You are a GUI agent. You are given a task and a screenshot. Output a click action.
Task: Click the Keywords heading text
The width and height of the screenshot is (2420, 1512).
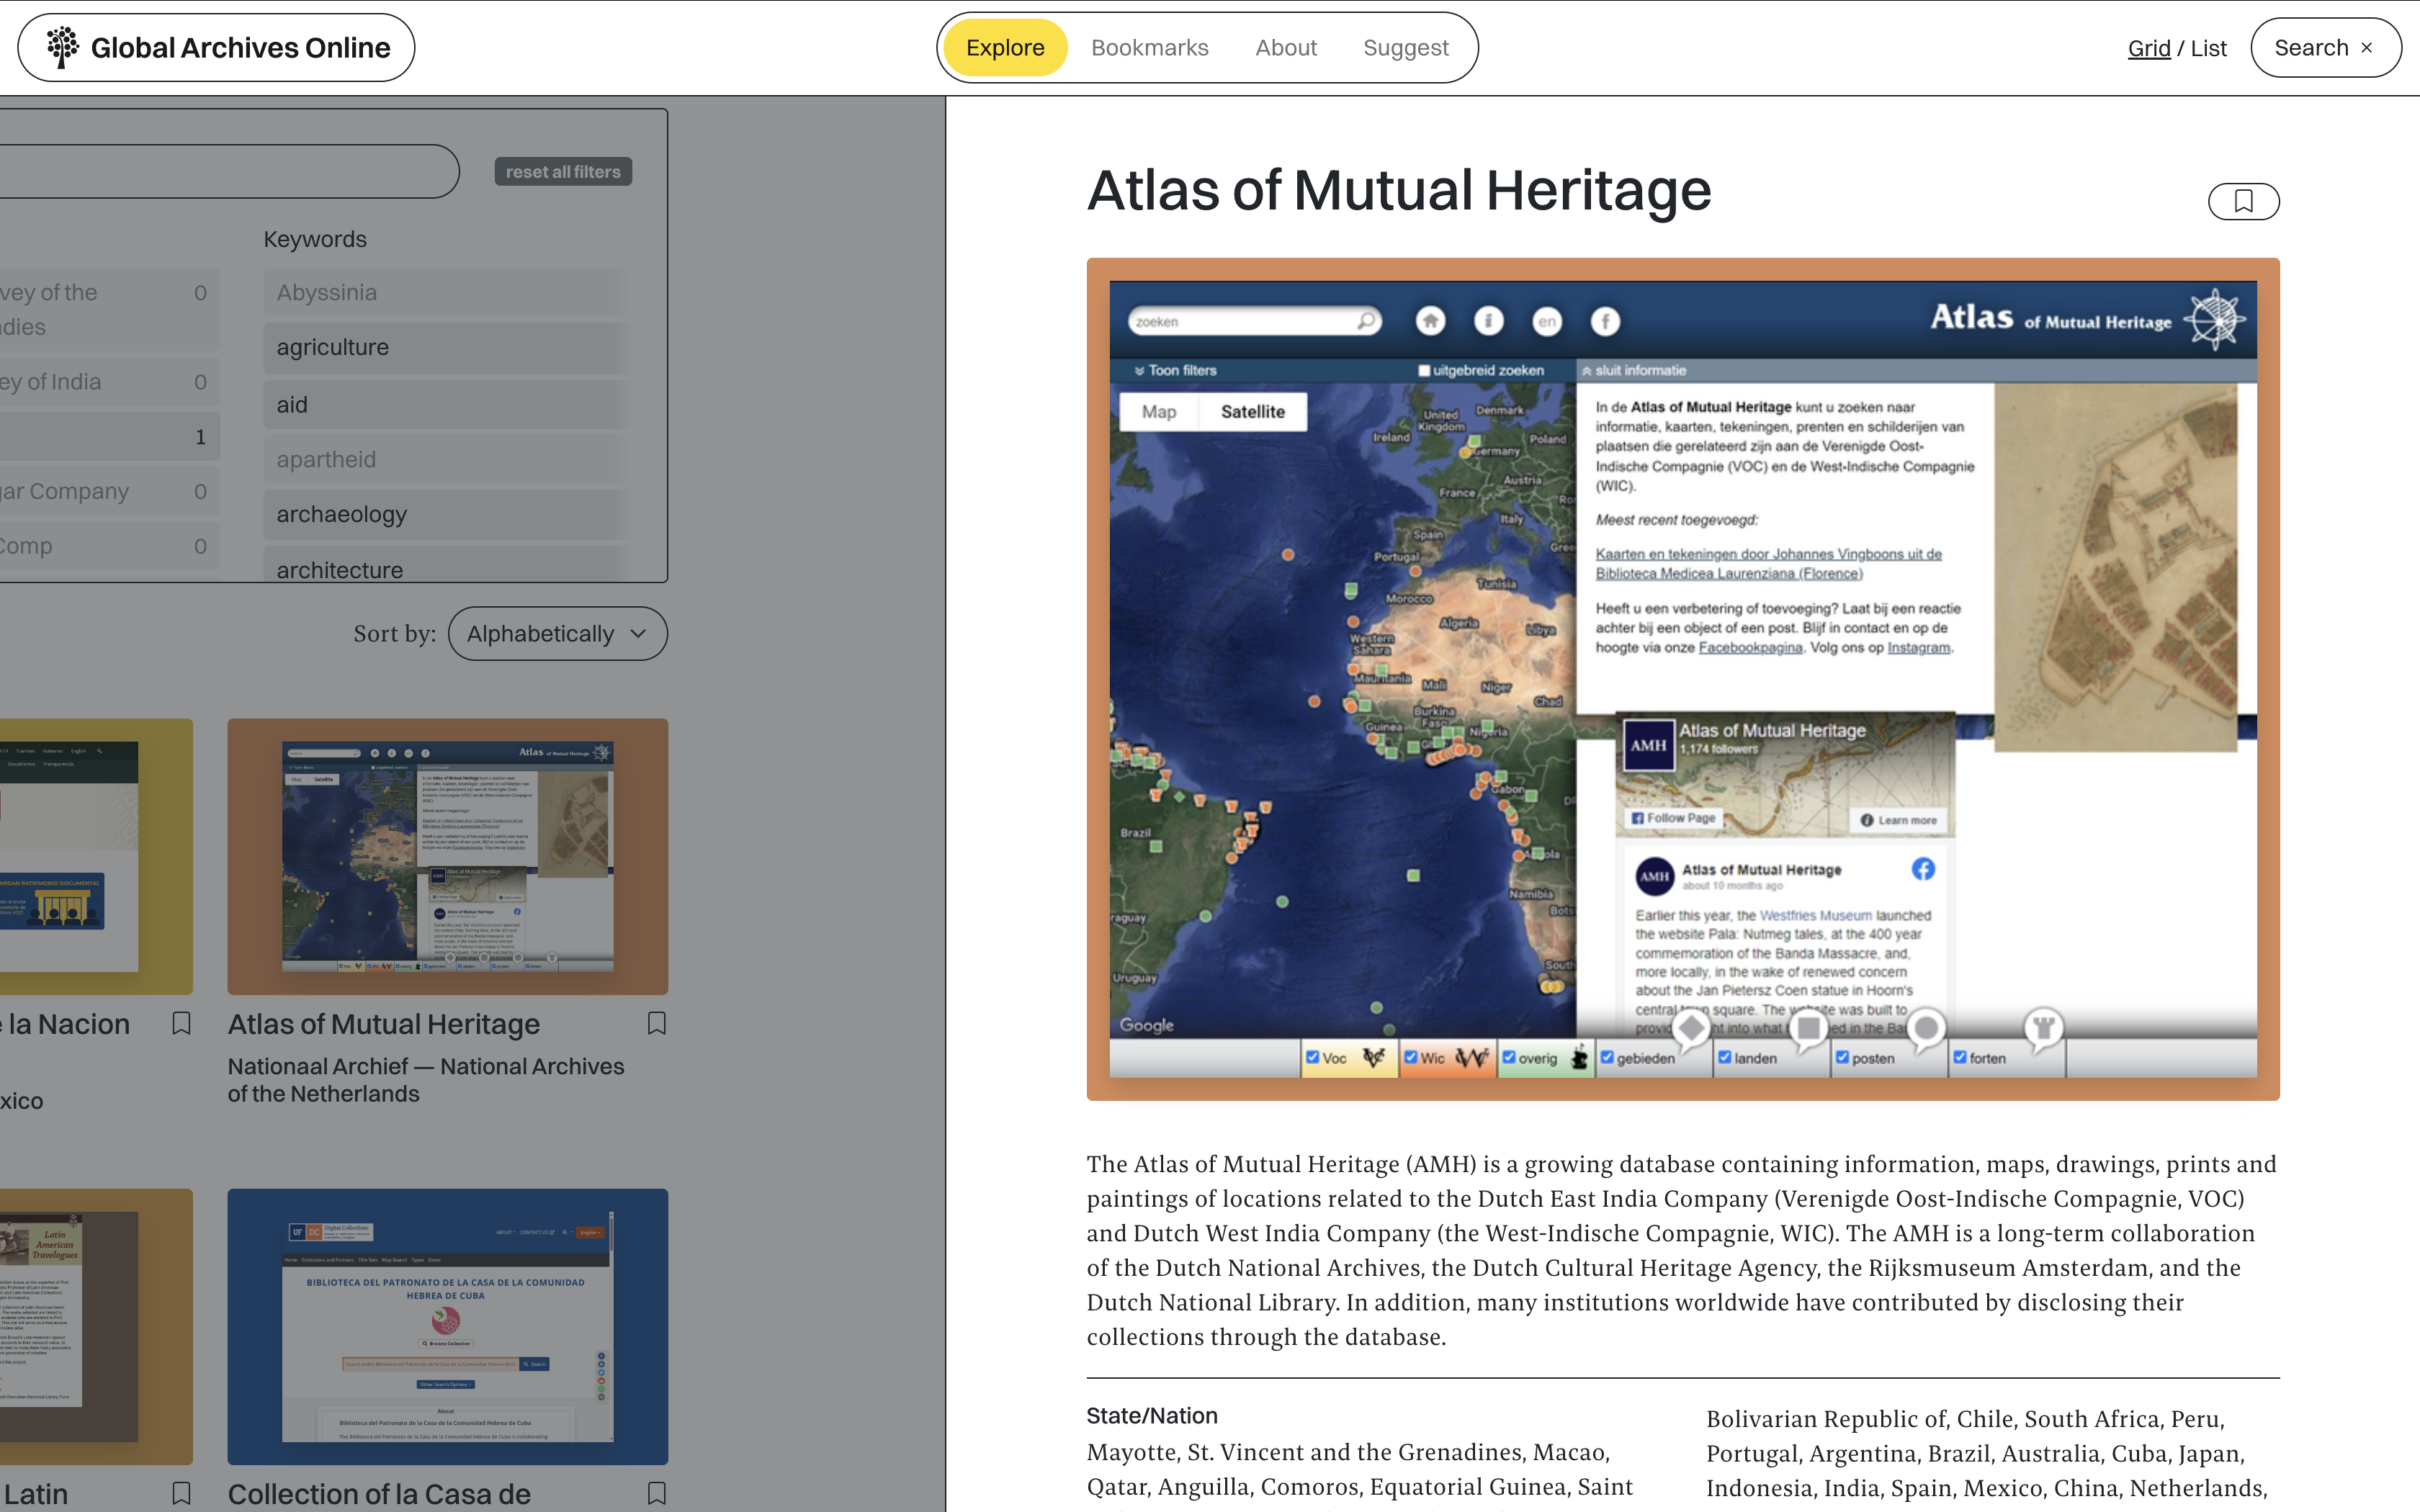click(x=315, y=239)
